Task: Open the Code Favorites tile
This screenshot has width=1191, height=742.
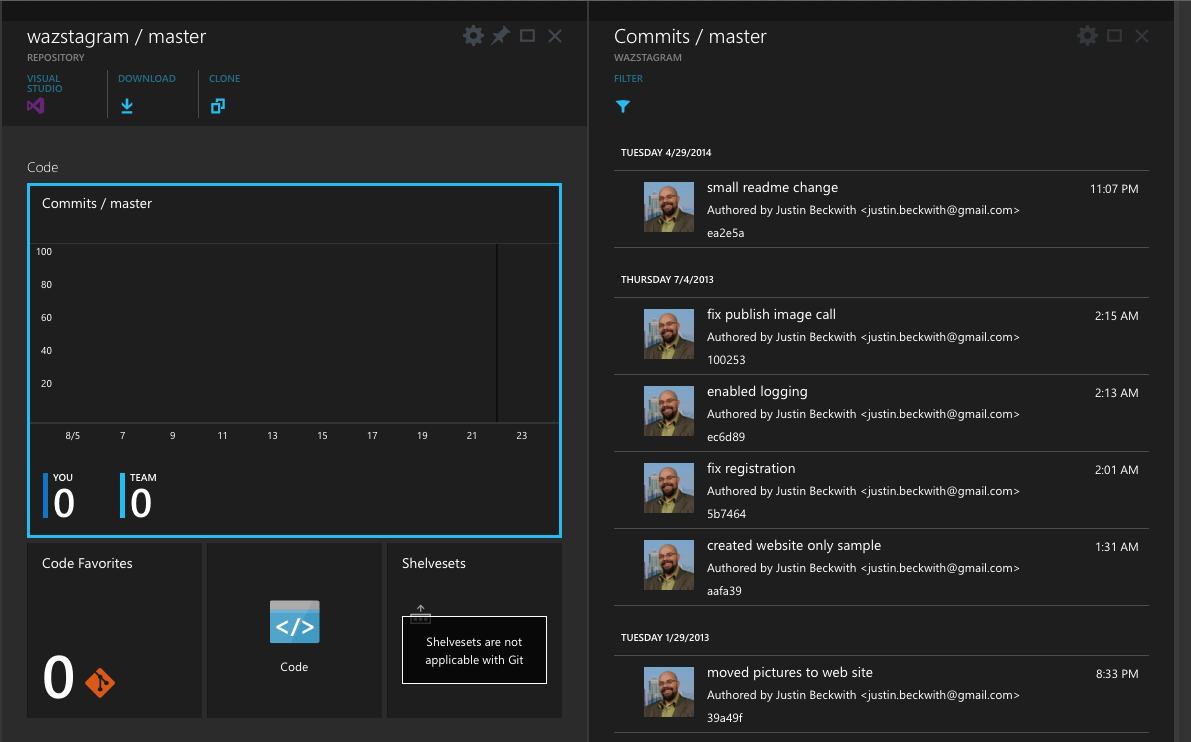Action: [115, 630]
